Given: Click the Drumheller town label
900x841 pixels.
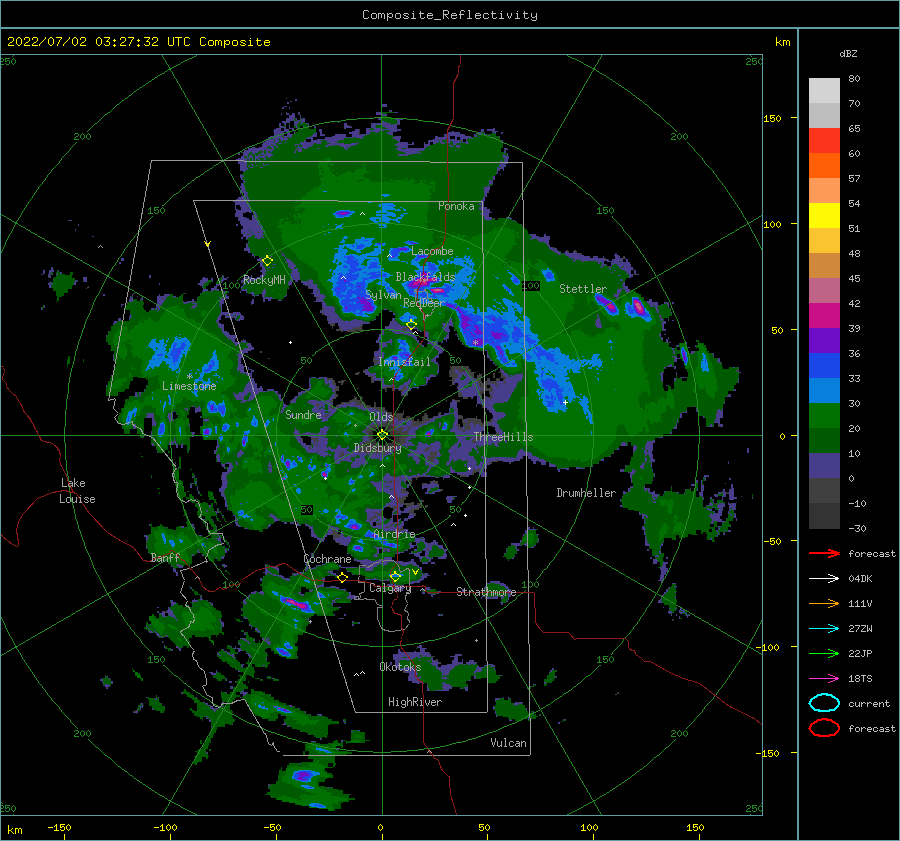Looking at the screenshot, I should [586, 493].
